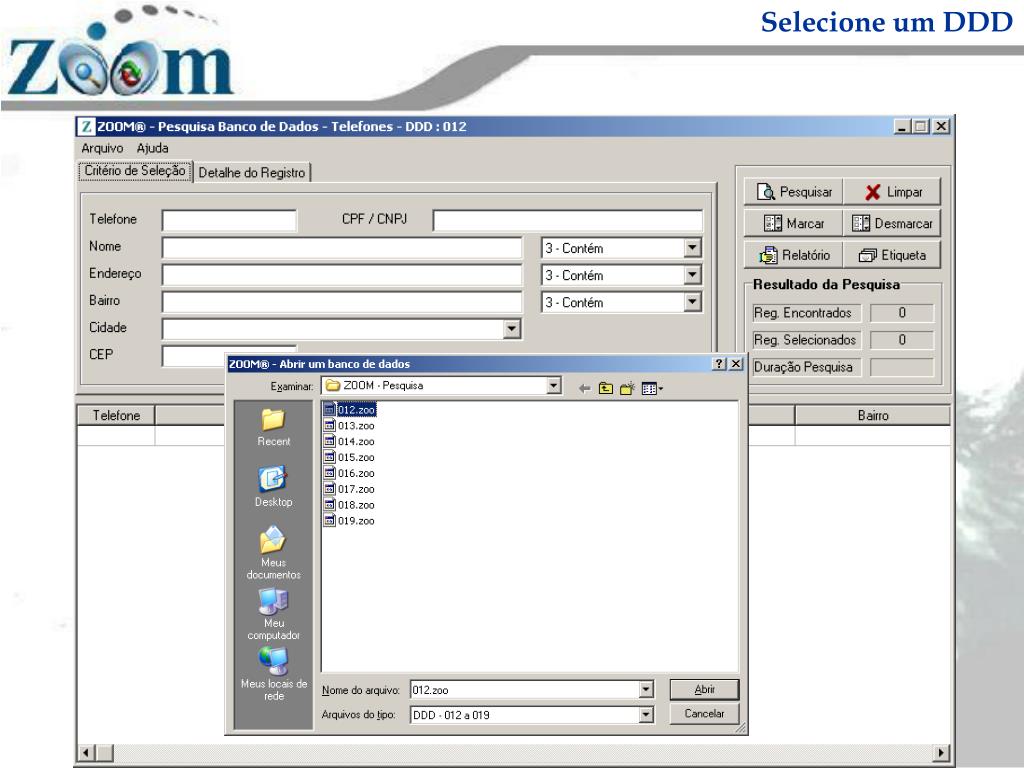The image size is (1024, 768).
Task: Expand the Nome match-type dropdown
Action: coord(692,248)
